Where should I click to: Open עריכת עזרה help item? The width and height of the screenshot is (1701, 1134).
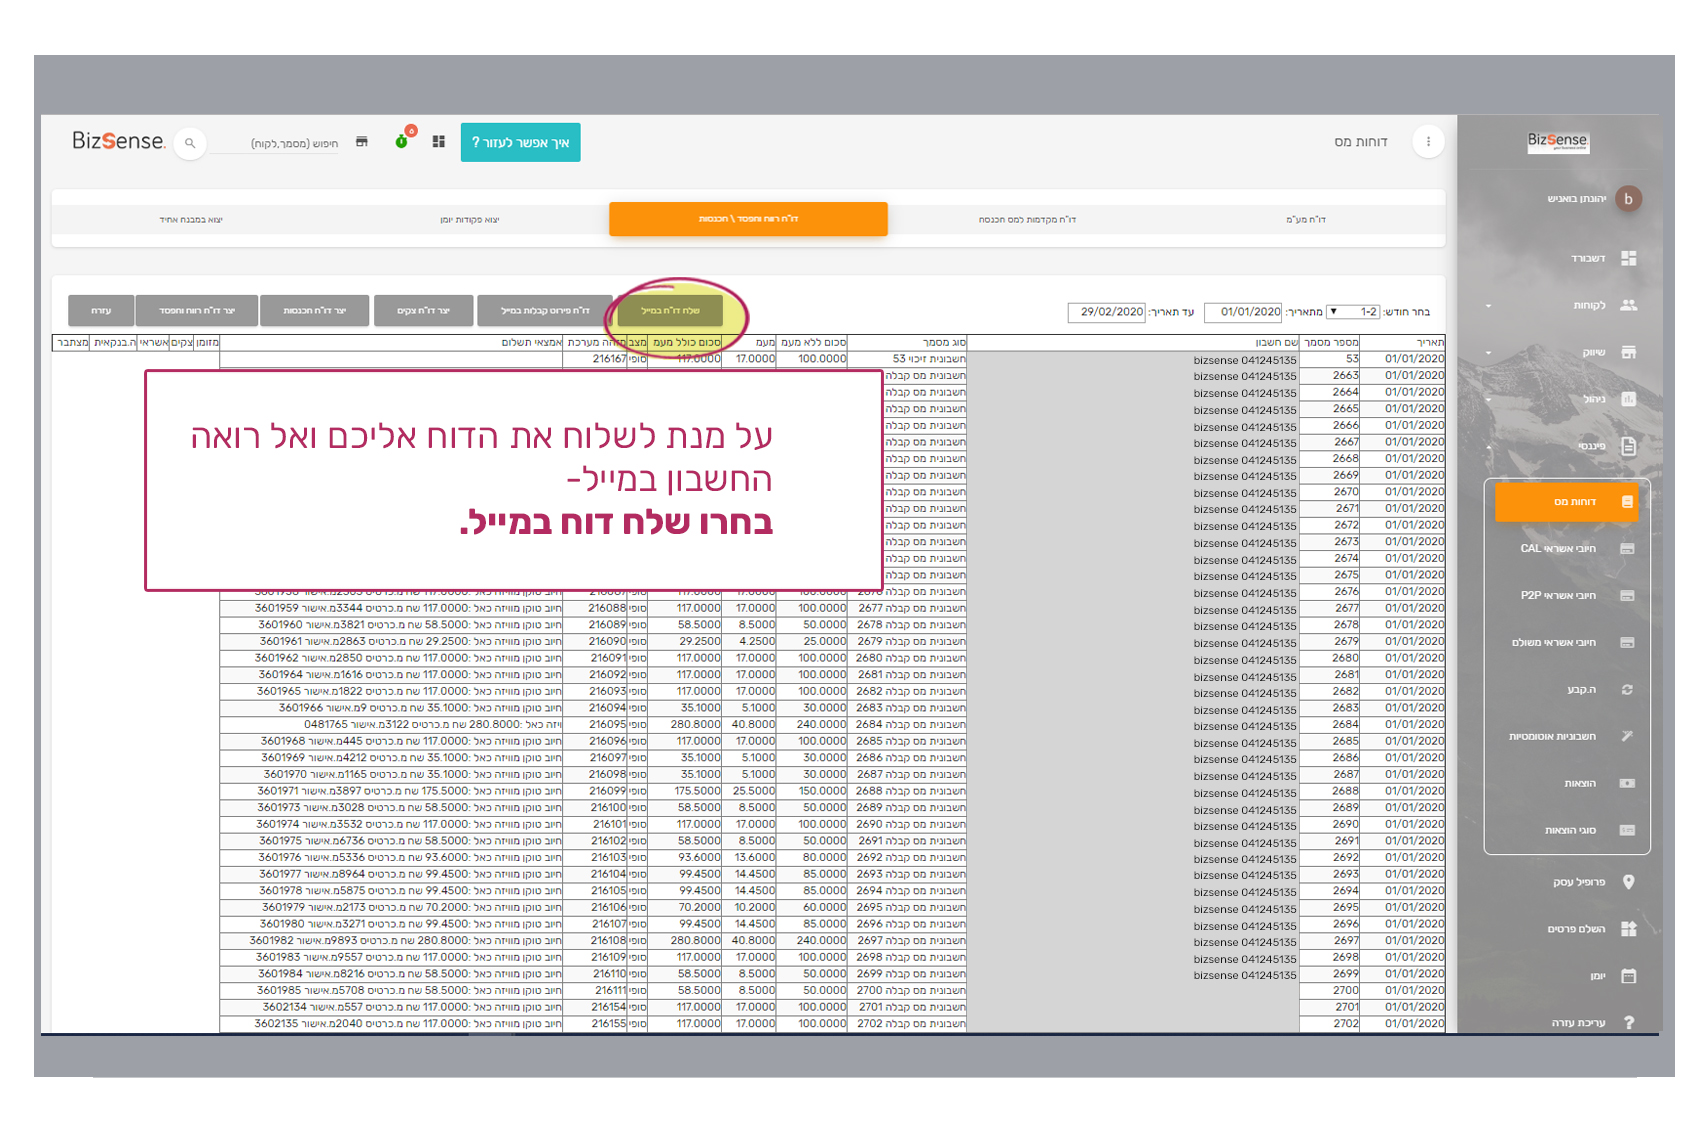[x=1592, y=1022]
